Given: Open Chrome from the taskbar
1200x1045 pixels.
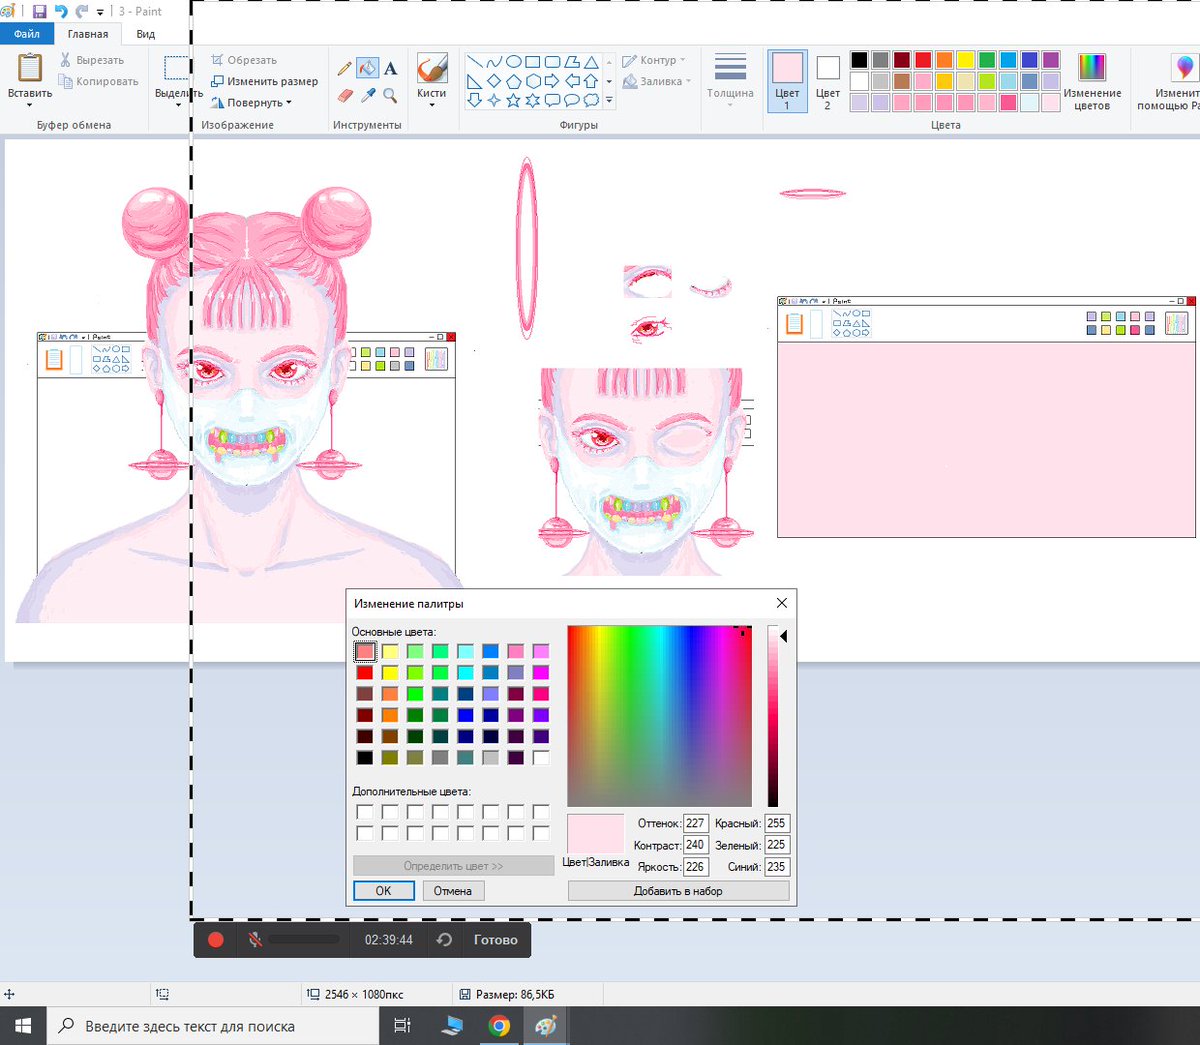Looking at the screenshot, I should pos(499,1026).
